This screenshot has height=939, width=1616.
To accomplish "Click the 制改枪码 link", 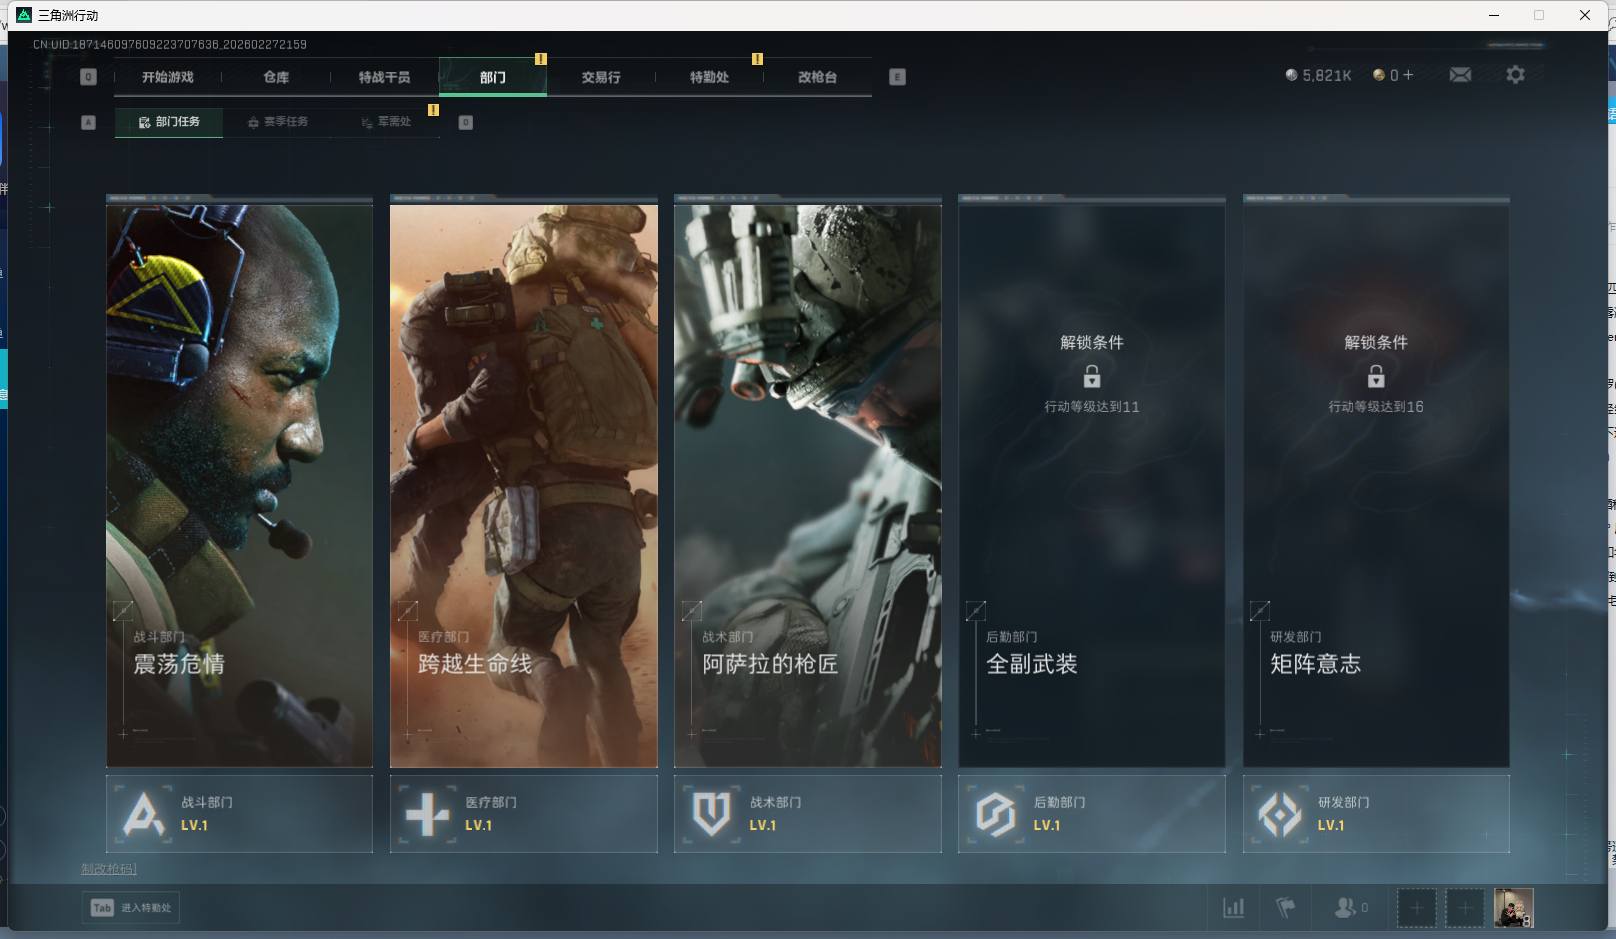I will [x=109, y=869].
